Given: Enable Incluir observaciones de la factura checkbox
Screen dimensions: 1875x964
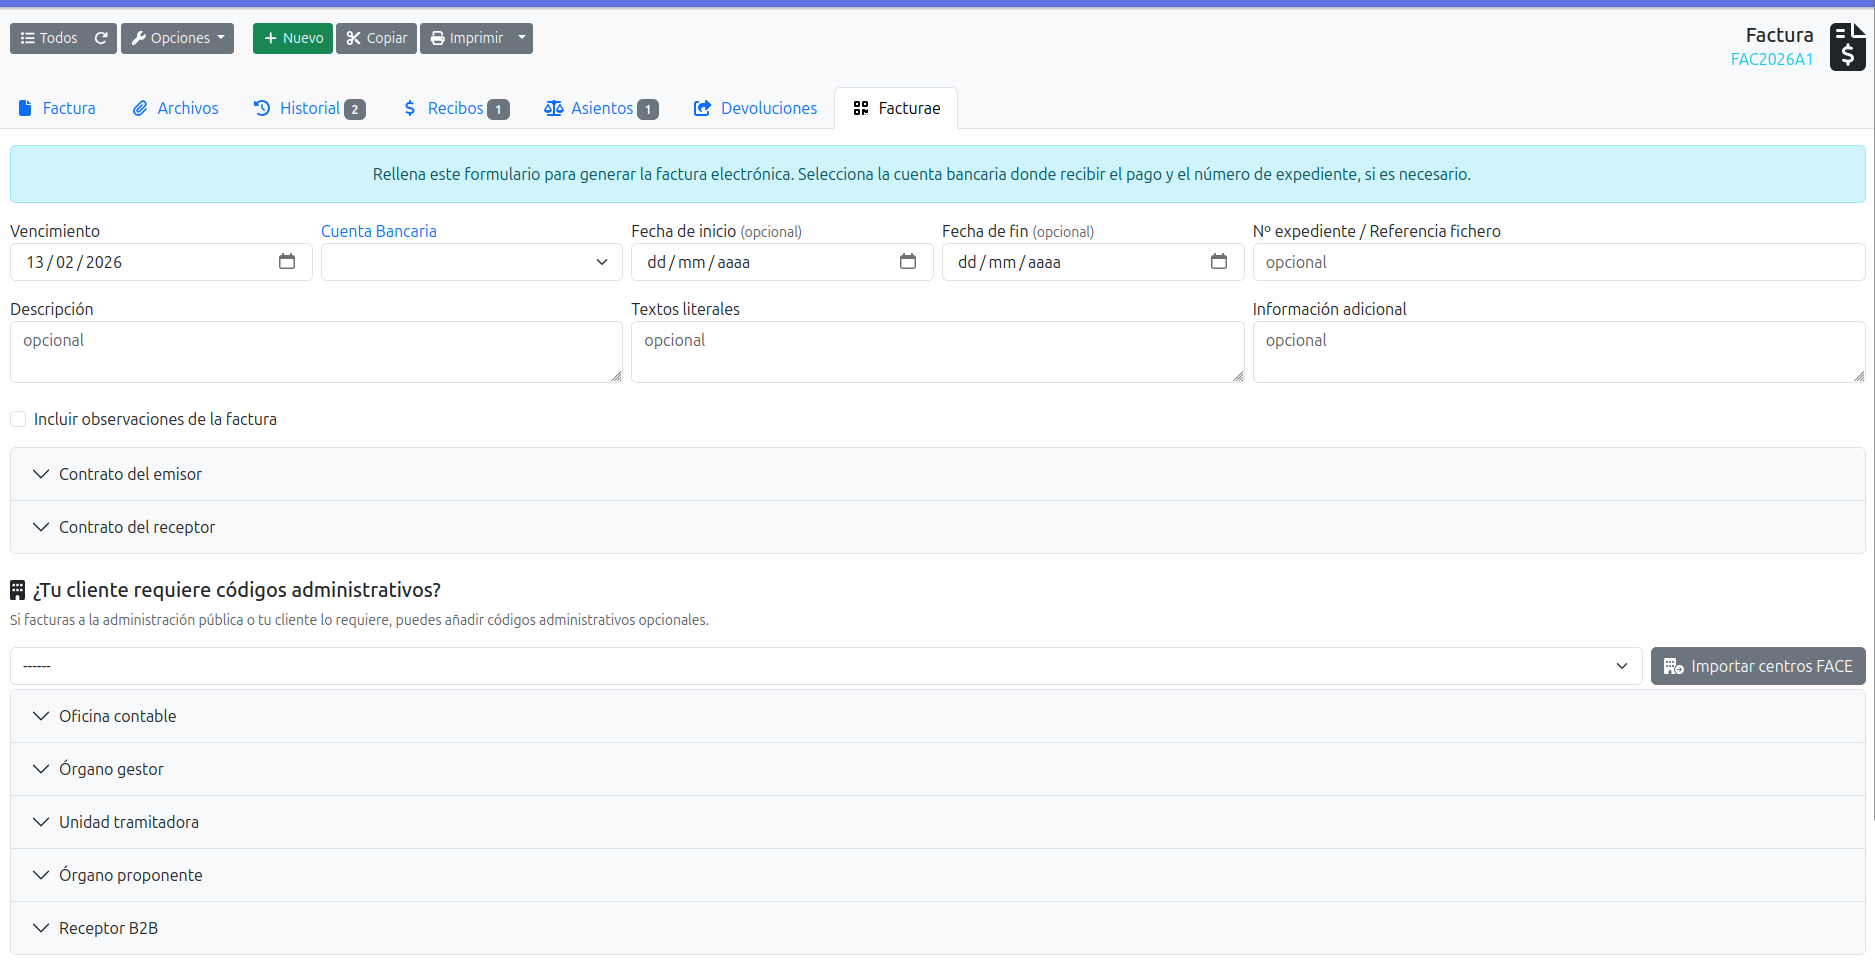Looking at the screenshot, I should click(18, 419).
